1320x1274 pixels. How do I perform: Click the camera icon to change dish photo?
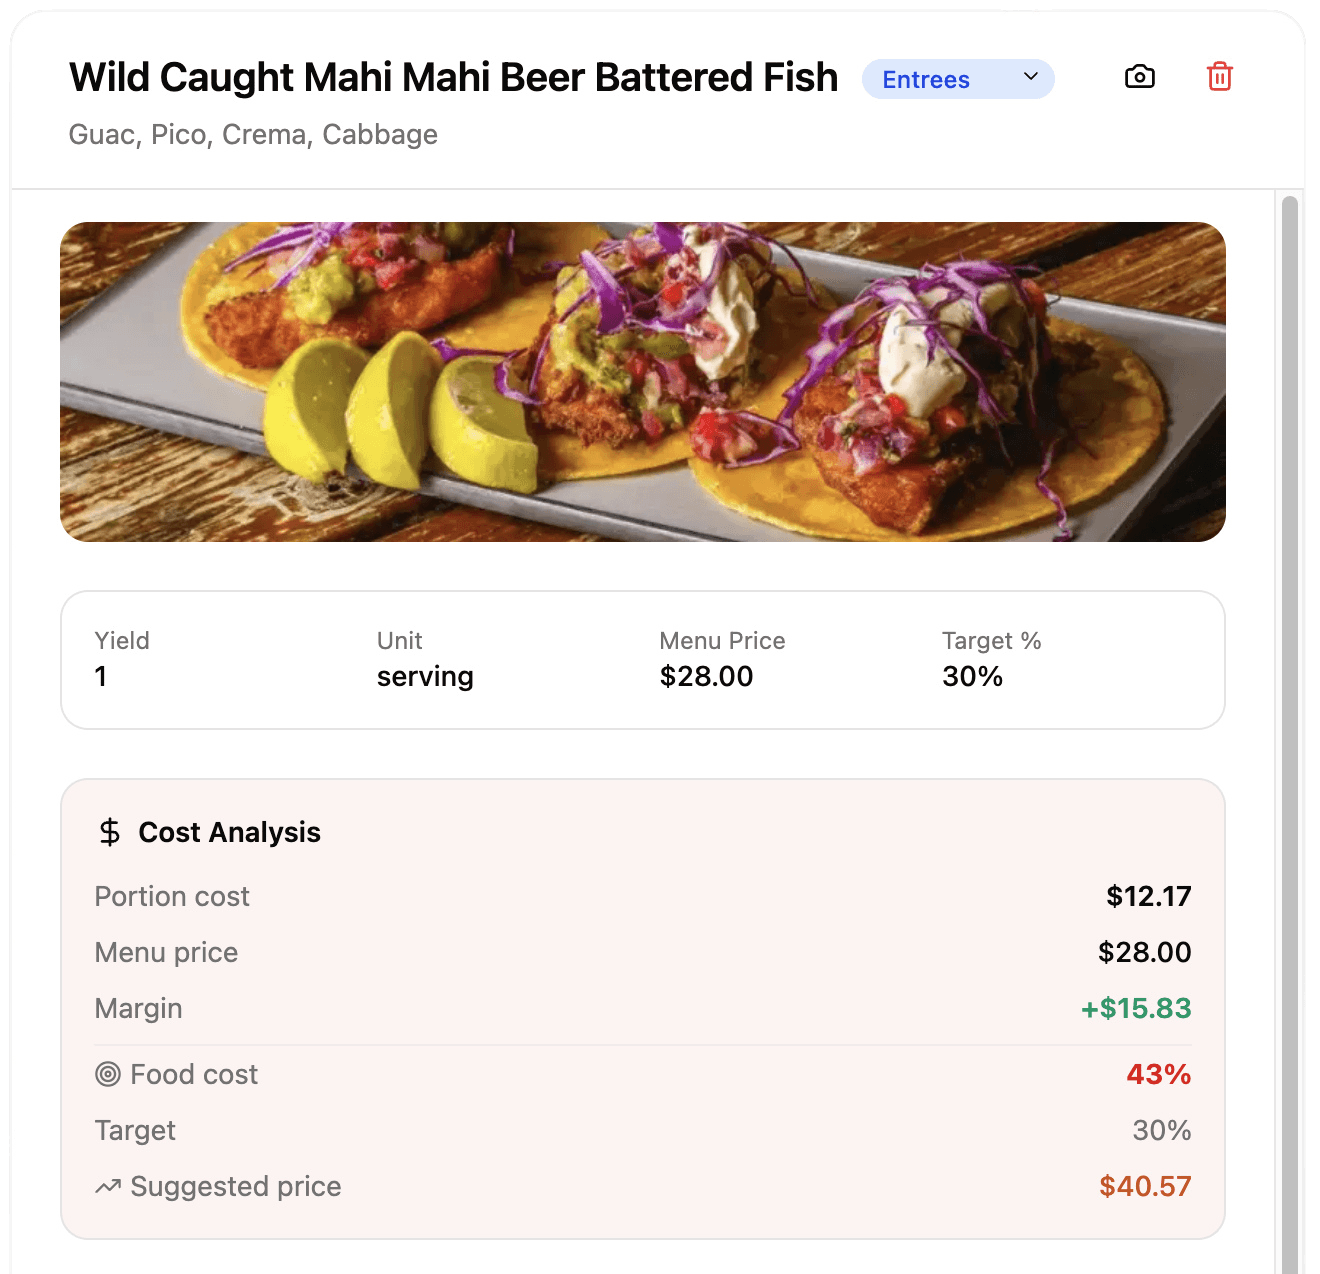pyautogui.click(x=1139, y=76)
